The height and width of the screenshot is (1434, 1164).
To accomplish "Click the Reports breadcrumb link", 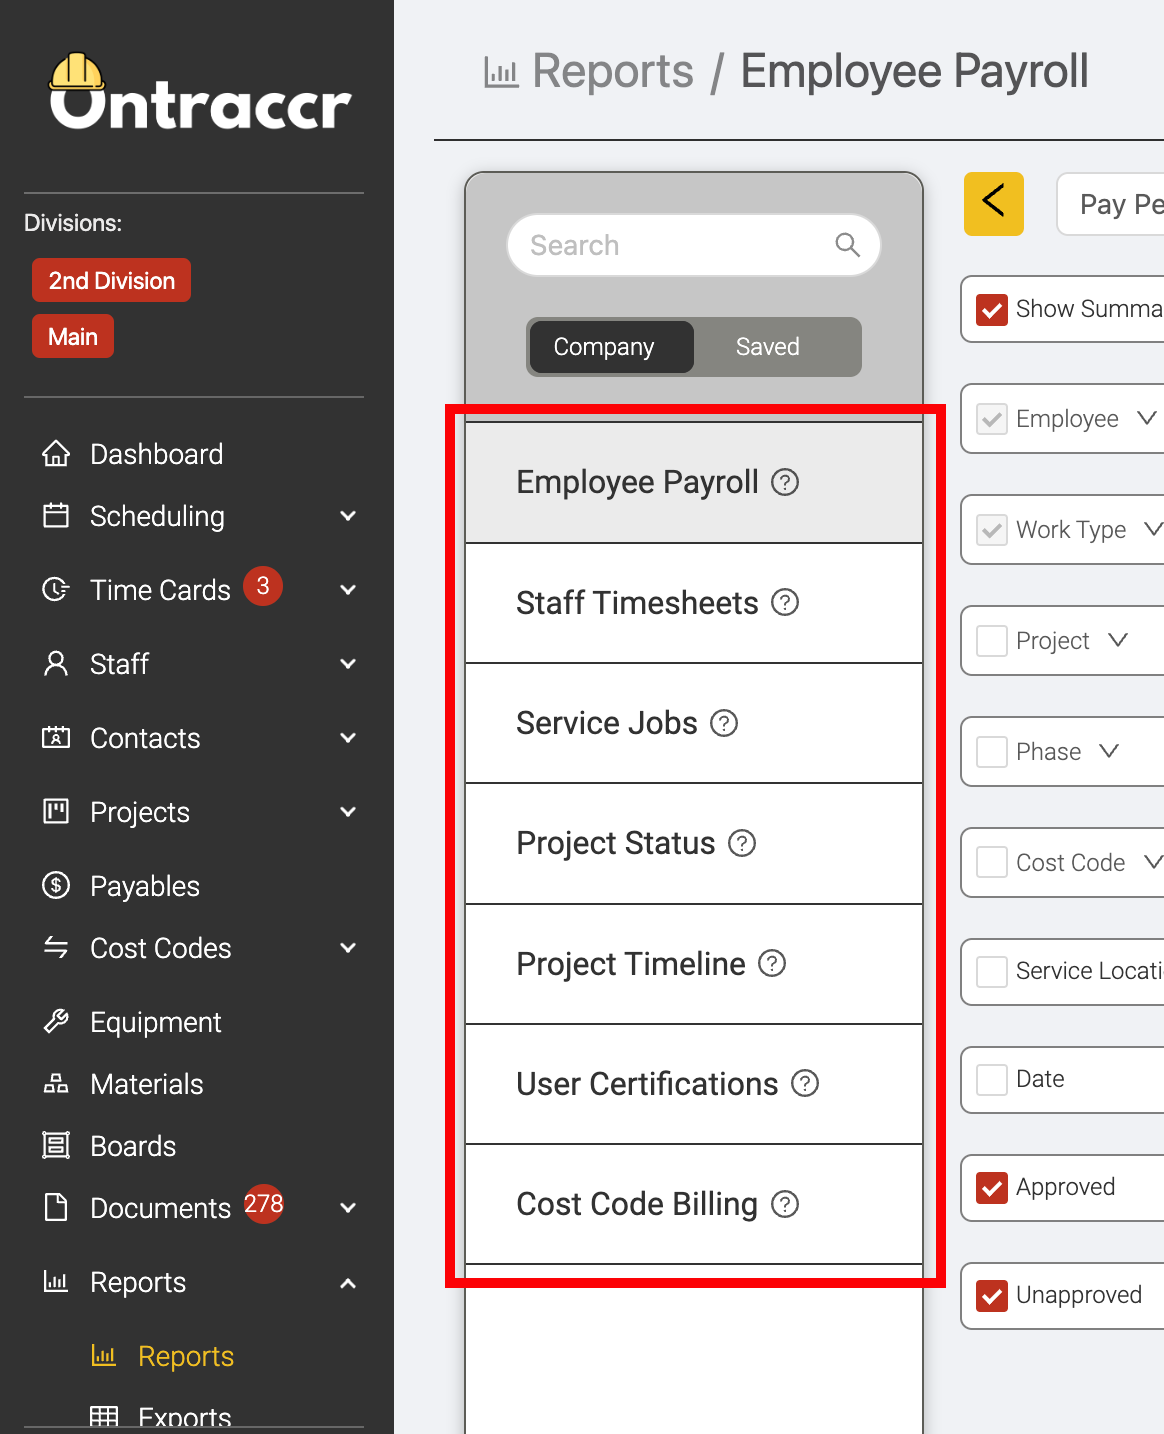I will (x=613, y=71).
